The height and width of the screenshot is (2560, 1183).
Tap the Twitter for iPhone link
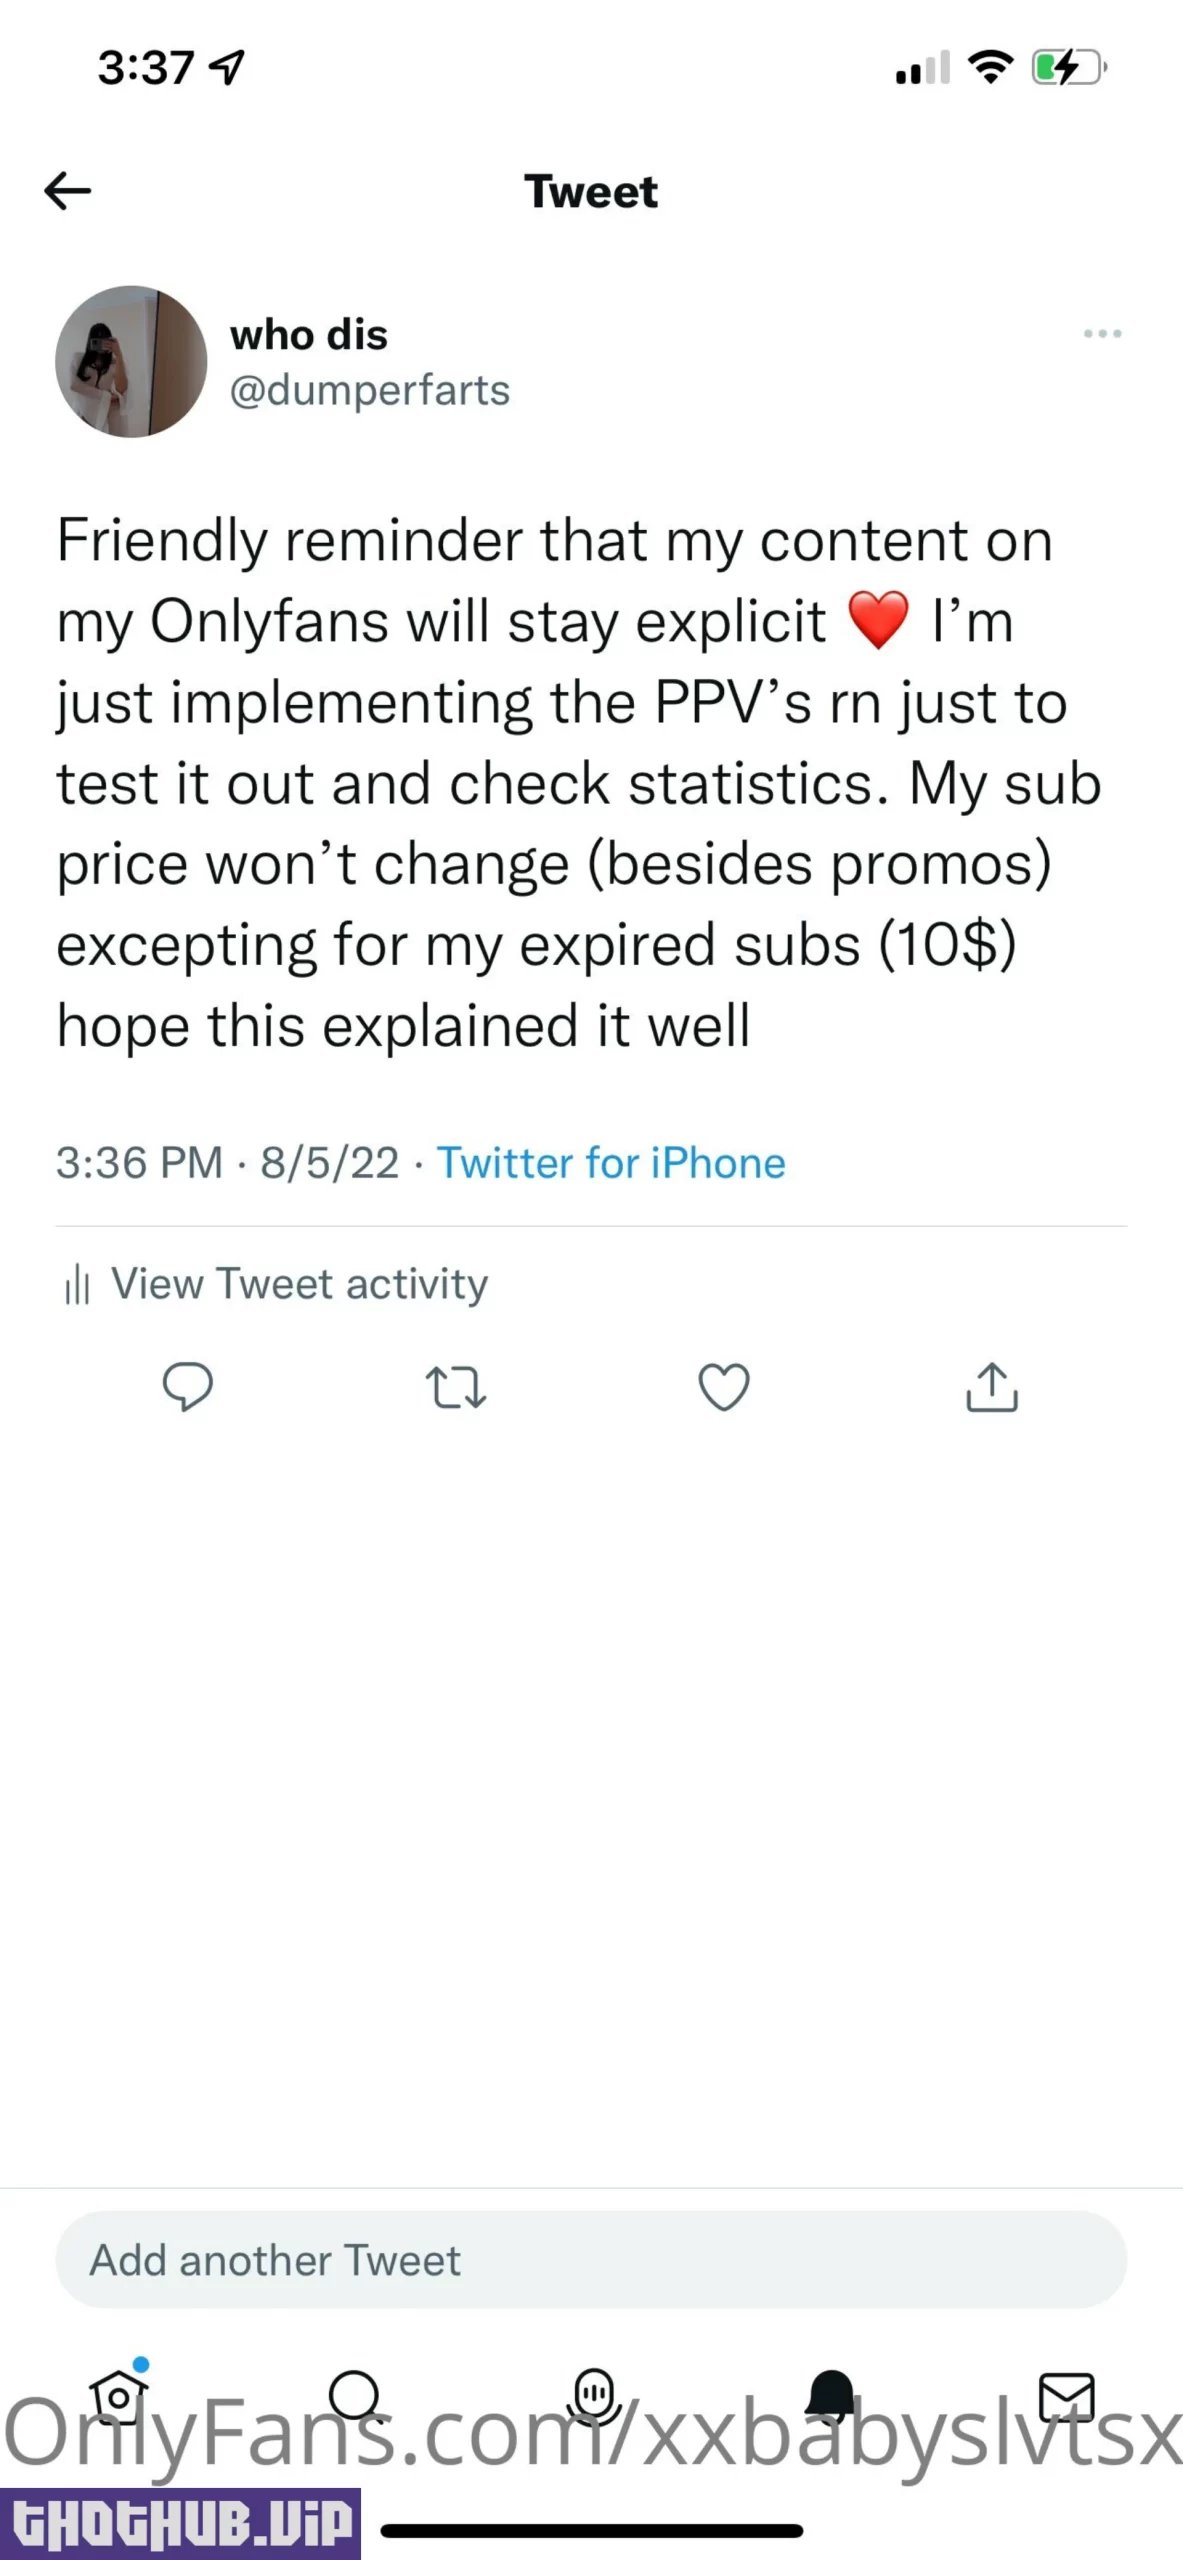tap(611, 1163)
